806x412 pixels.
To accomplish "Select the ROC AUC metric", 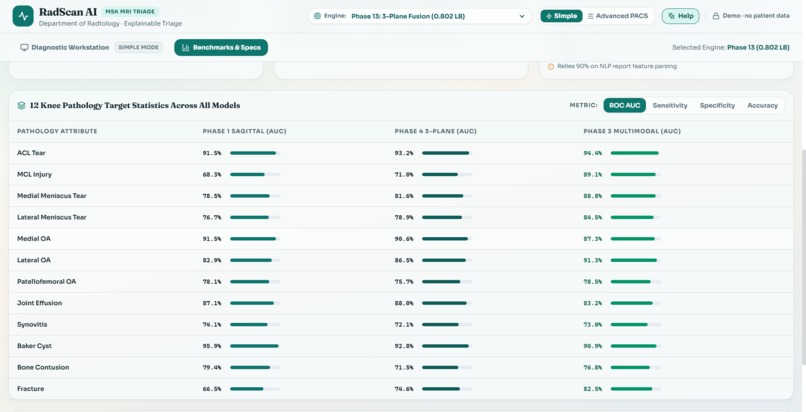I will coord(625,105).
